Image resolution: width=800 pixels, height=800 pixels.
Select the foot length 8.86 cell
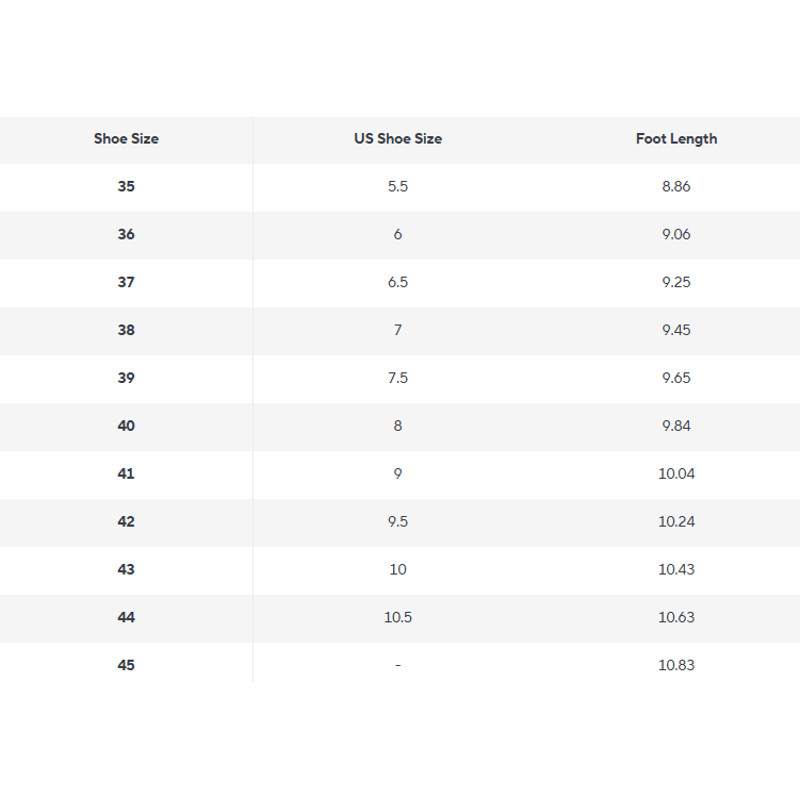coord(676,187)
